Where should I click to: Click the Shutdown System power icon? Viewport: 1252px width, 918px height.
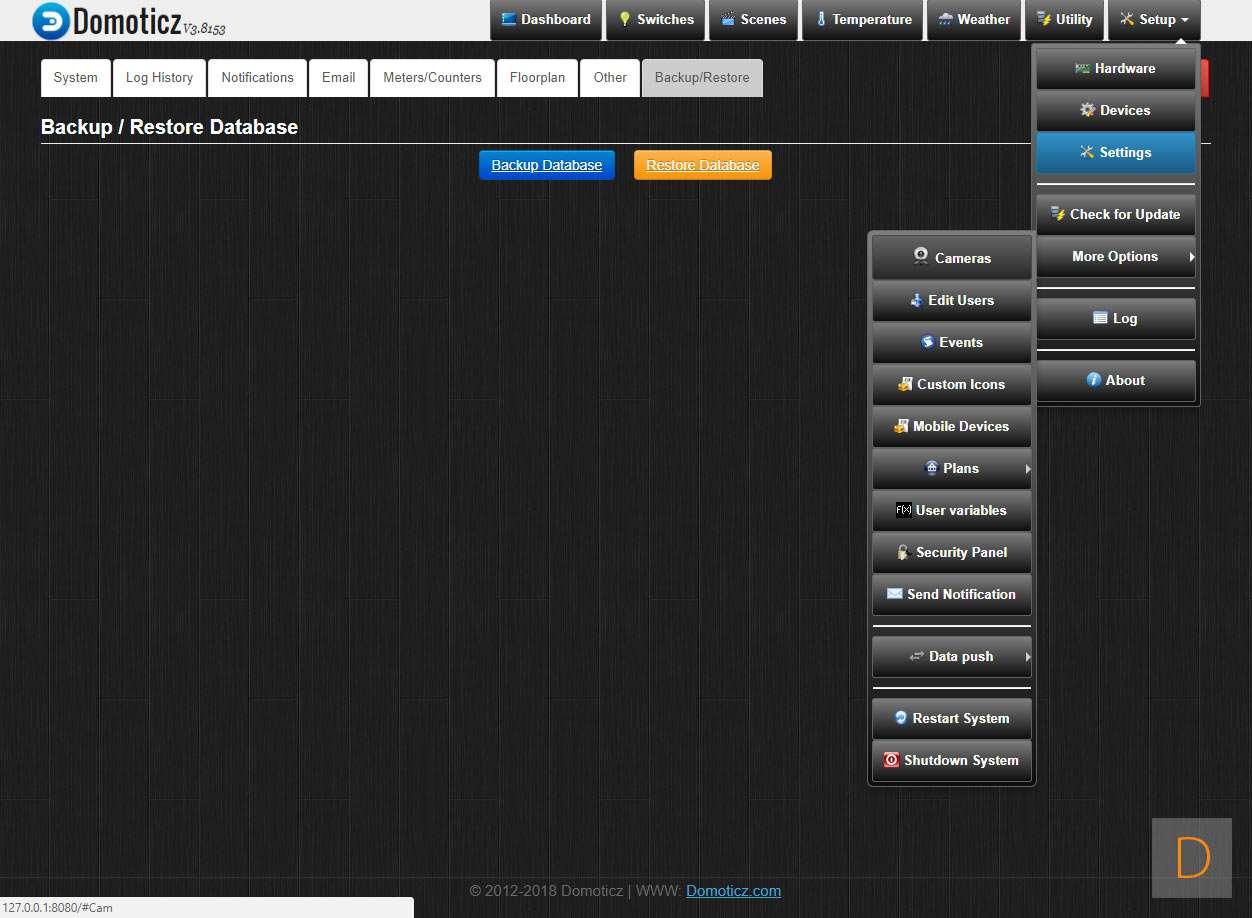pos(891,760)
